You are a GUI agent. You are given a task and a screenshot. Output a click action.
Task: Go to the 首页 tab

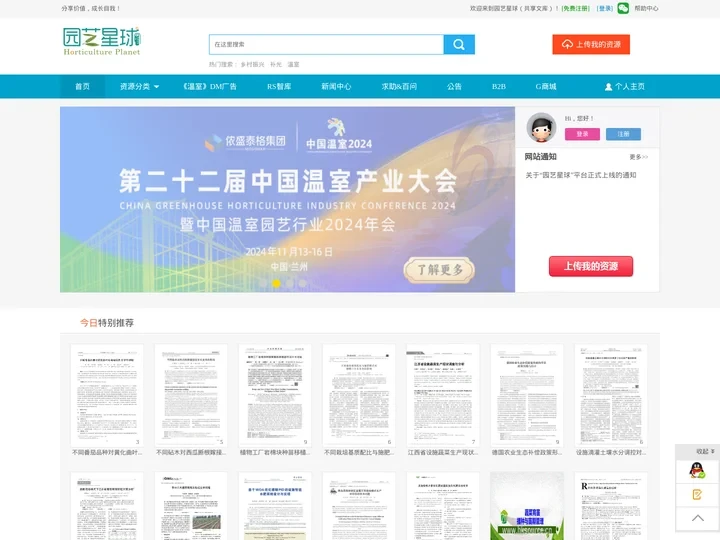coord(83,86)
